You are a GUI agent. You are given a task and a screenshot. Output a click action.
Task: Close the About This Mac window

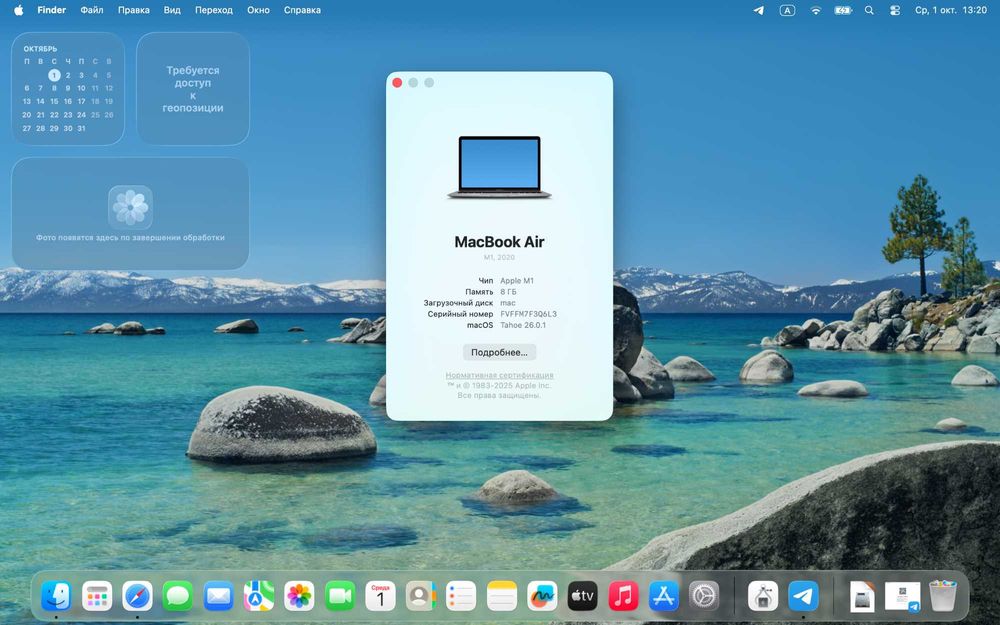tap(397, 83)
